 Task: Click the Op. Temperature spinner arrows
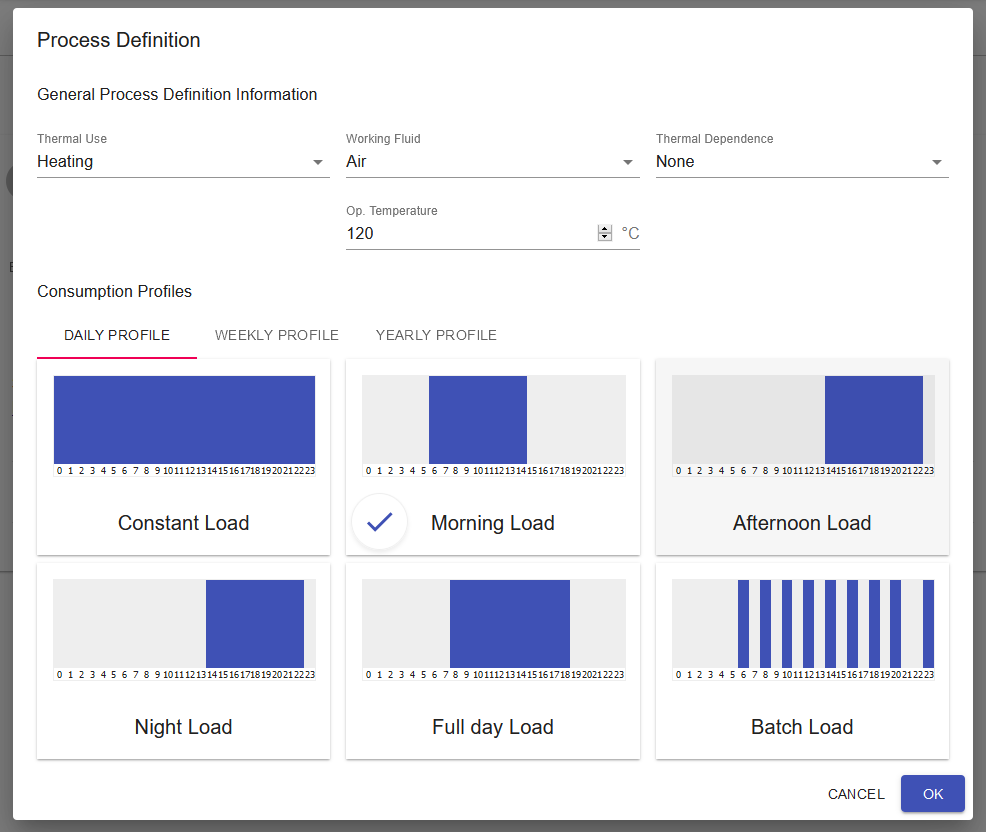tap(604, 233)
